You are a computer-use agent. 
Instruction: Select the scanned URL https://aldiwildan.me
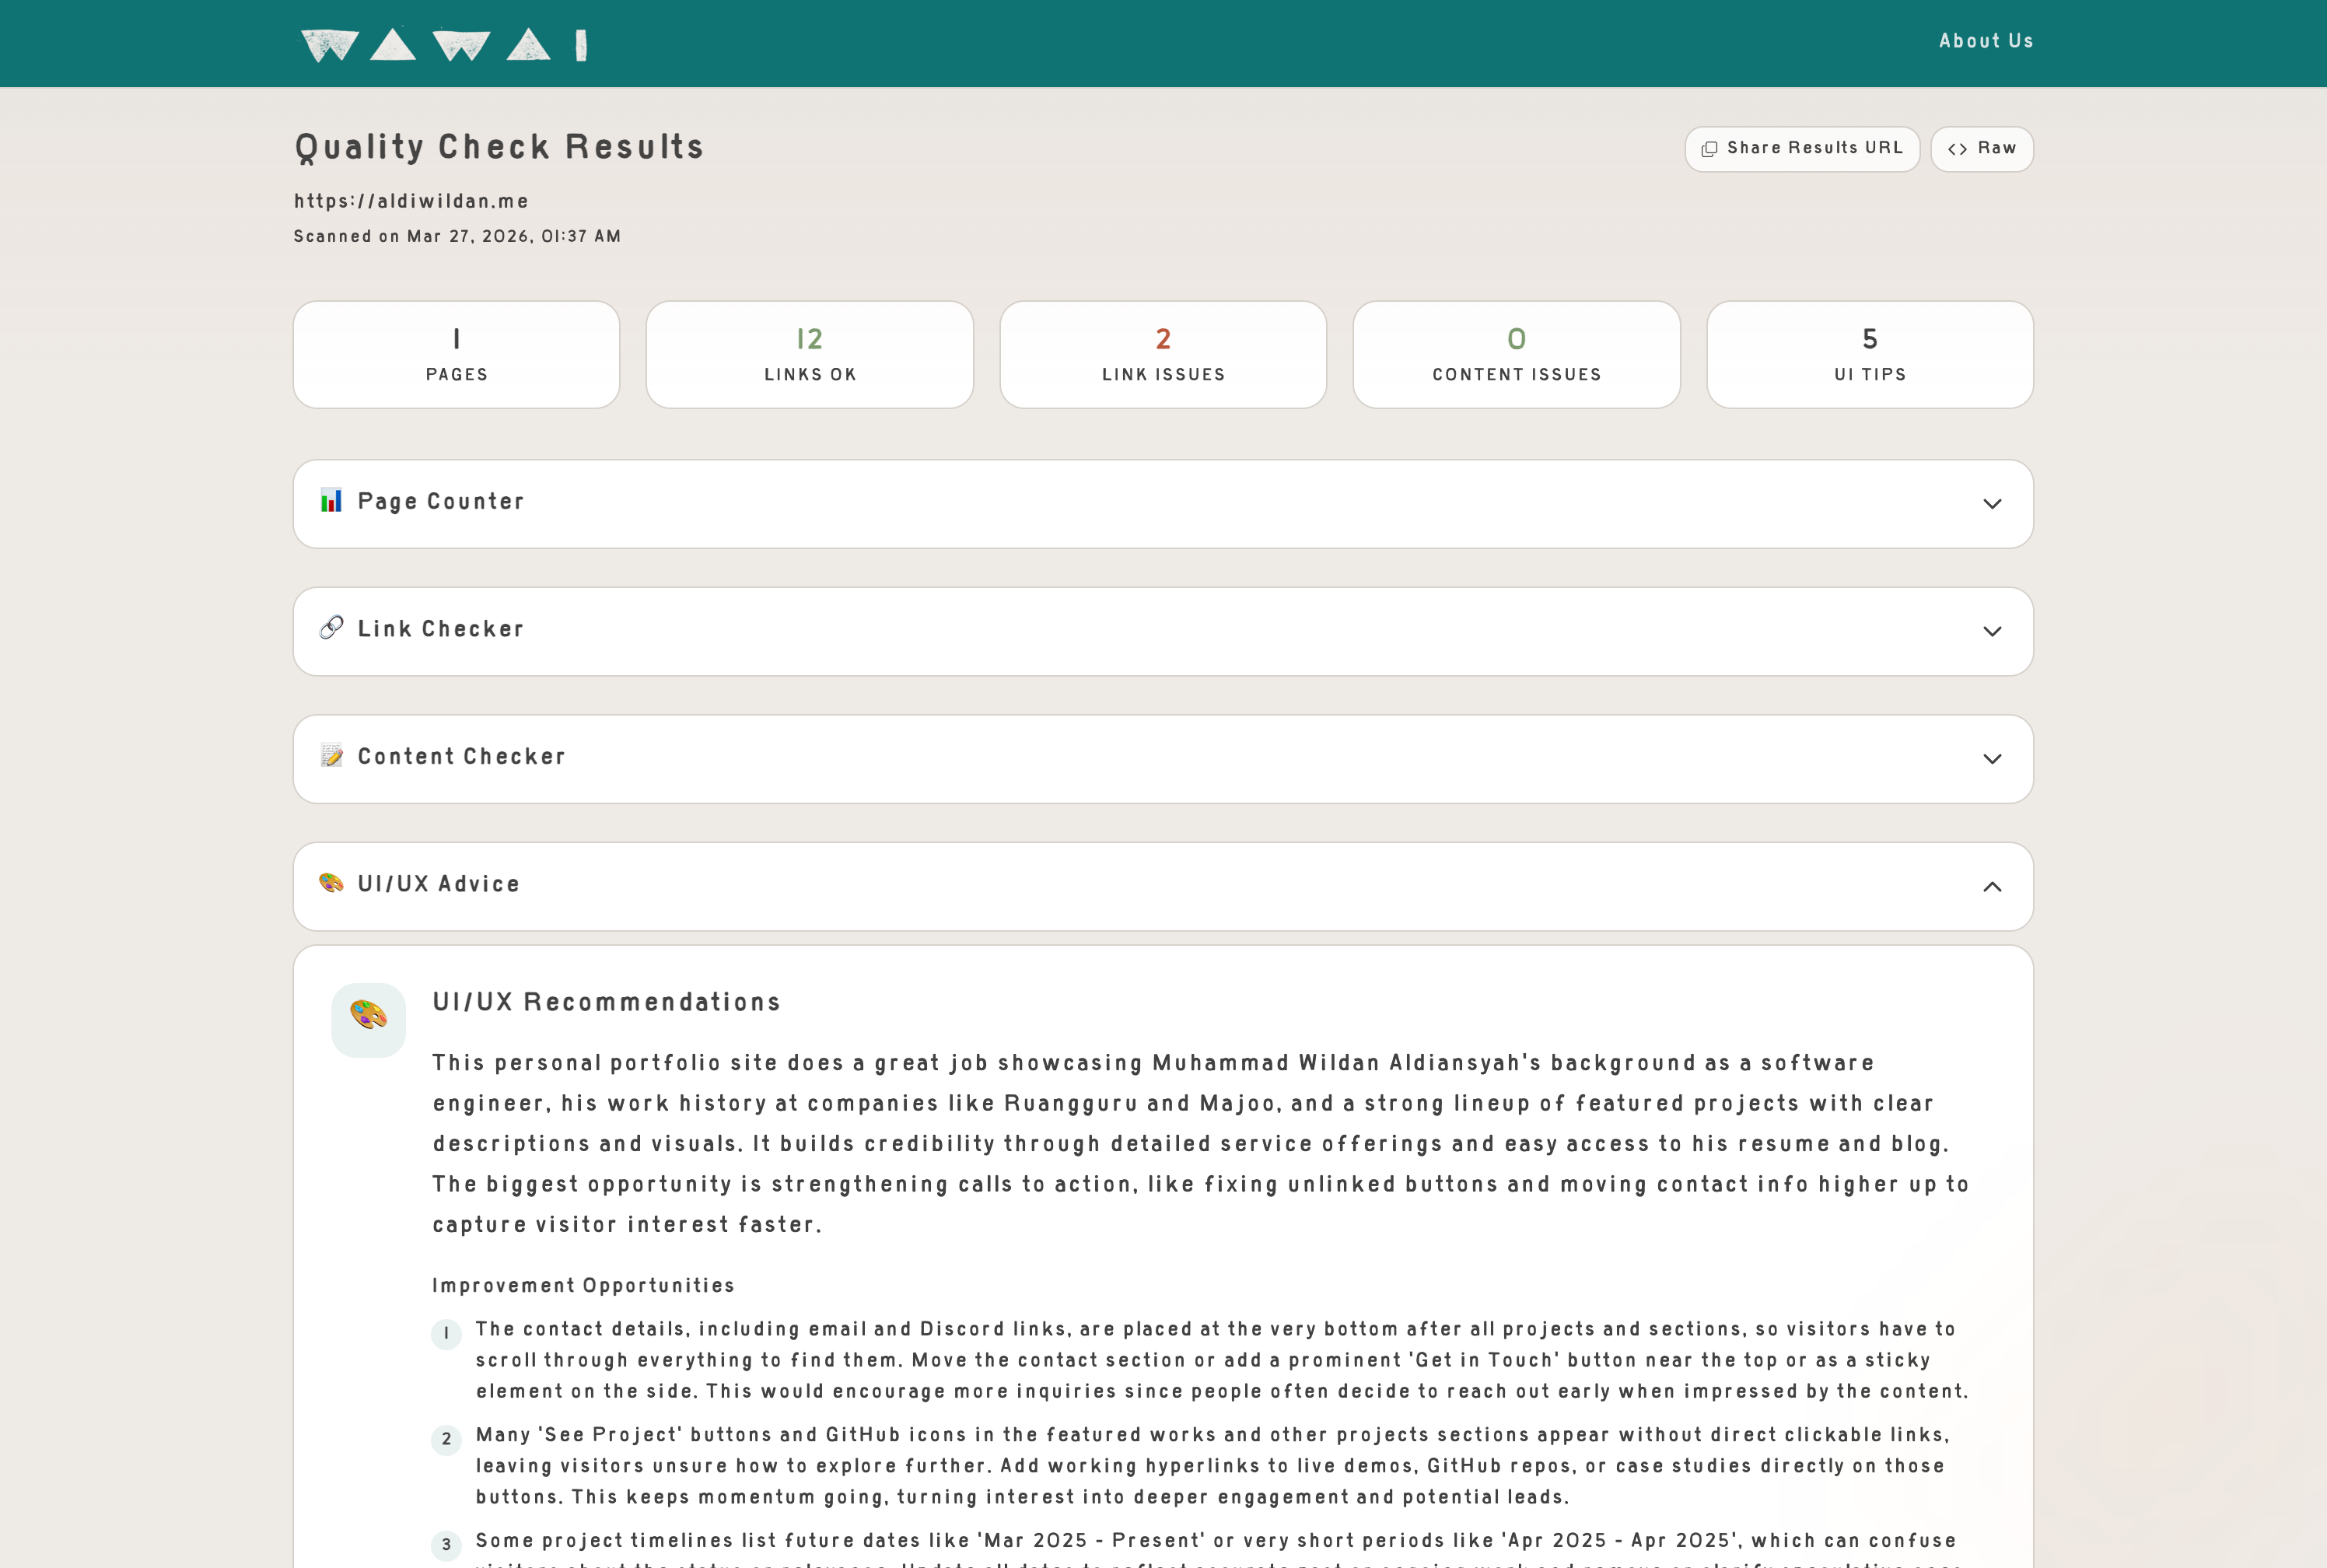(411, 201)
